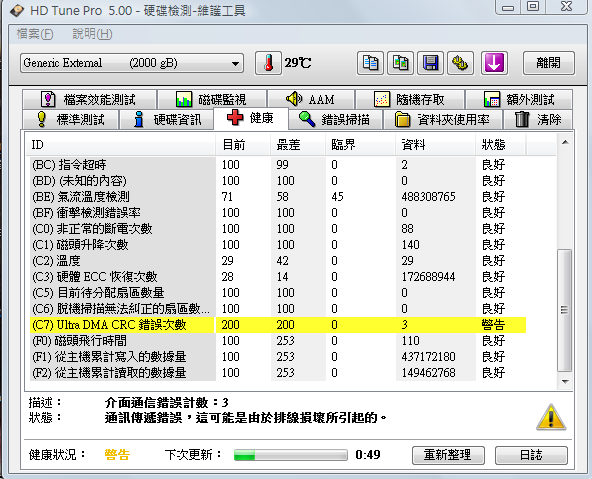Viewport: 592px width, 479px height.
Task: Click the warning triangle icon
Action: [551, 417]
